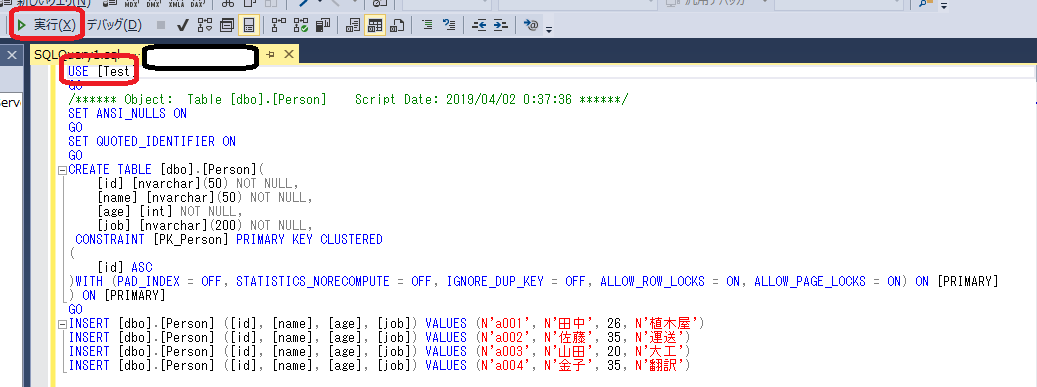Open the top toolbar overflow options

944,6
